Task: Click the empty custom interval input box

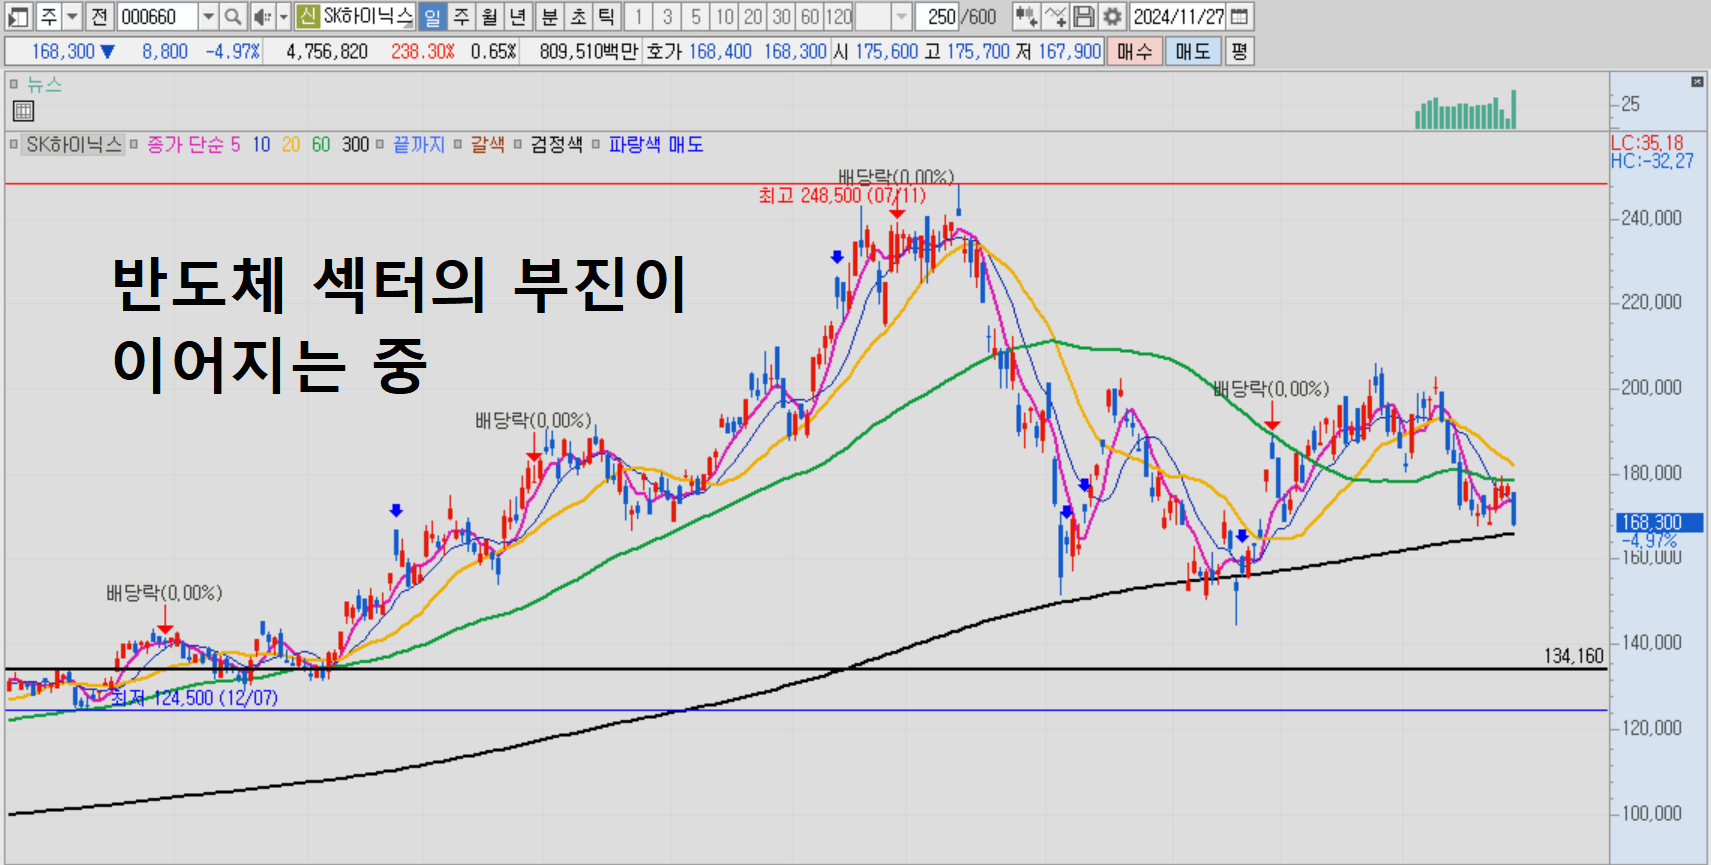Action: pyautogui.click(x=873, y=16)
